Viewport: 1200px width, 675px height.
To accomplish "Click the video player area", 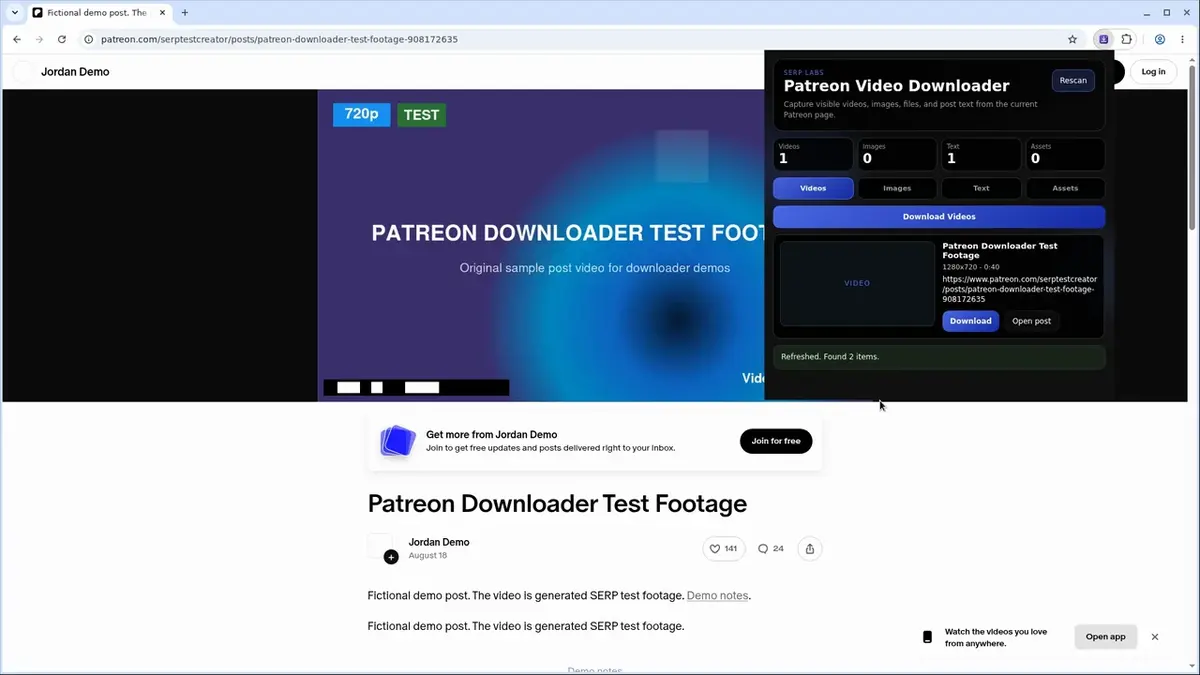I will (x=540, y=245).
